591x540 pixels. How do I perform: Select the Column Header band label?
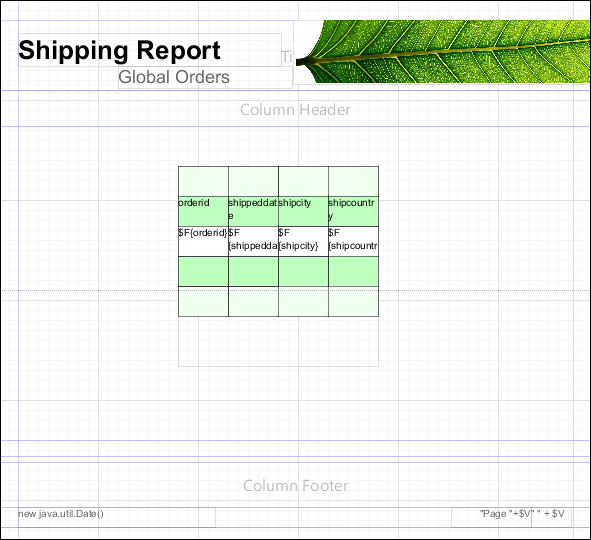coord(295,110)
